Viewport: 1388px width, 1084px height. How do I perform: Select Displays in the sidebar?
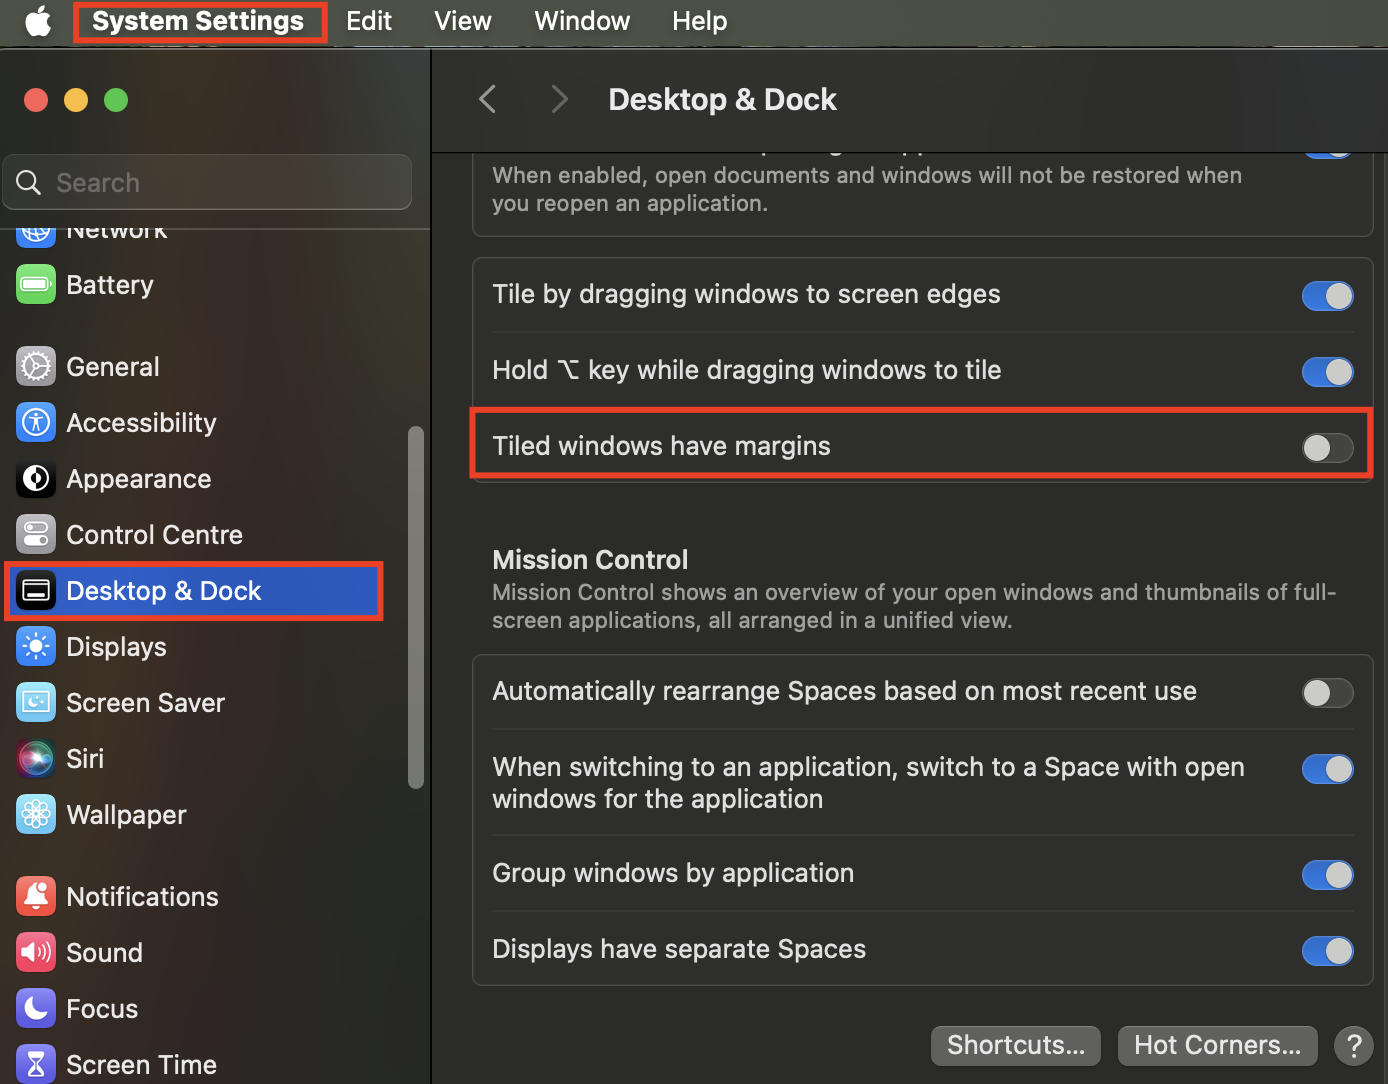point(194,647)
